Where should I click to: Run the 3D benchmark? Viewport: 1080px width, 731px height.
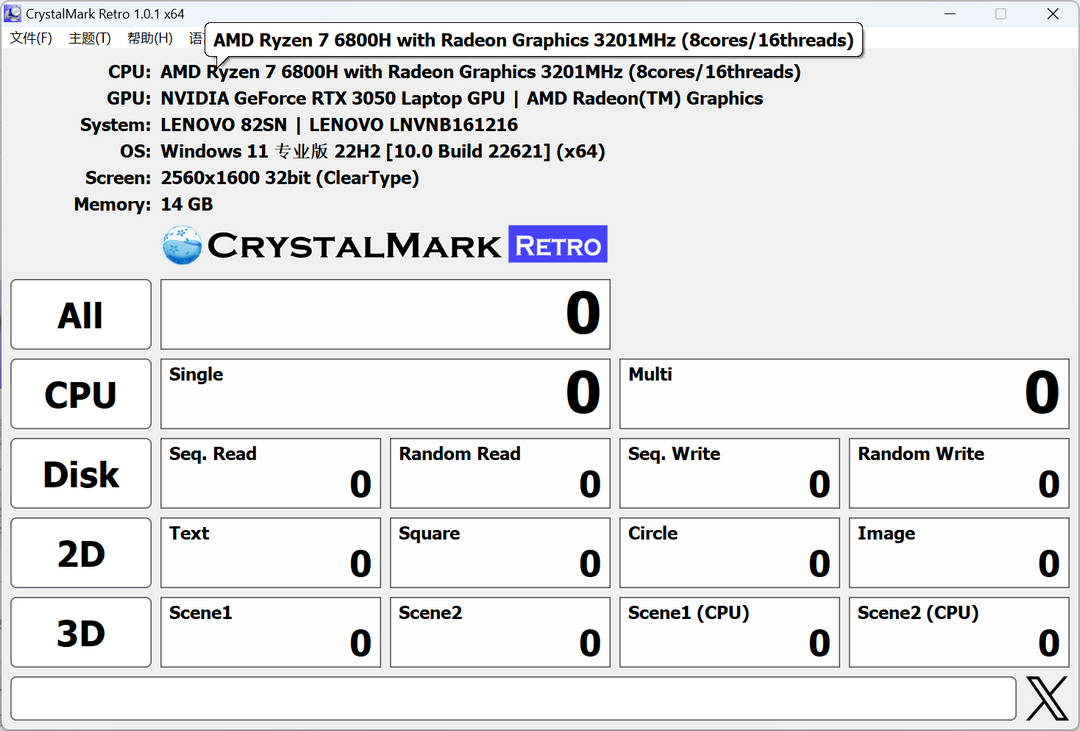point(80,632)
